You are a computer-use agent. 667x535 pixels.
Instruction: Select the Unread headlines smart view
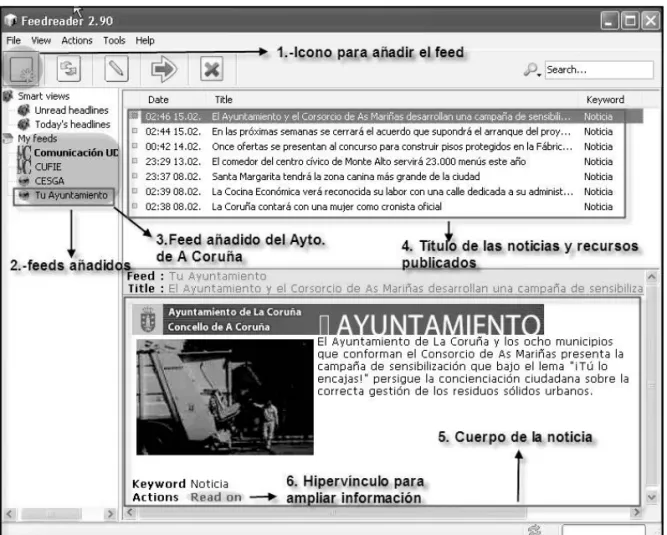point(71,110)
